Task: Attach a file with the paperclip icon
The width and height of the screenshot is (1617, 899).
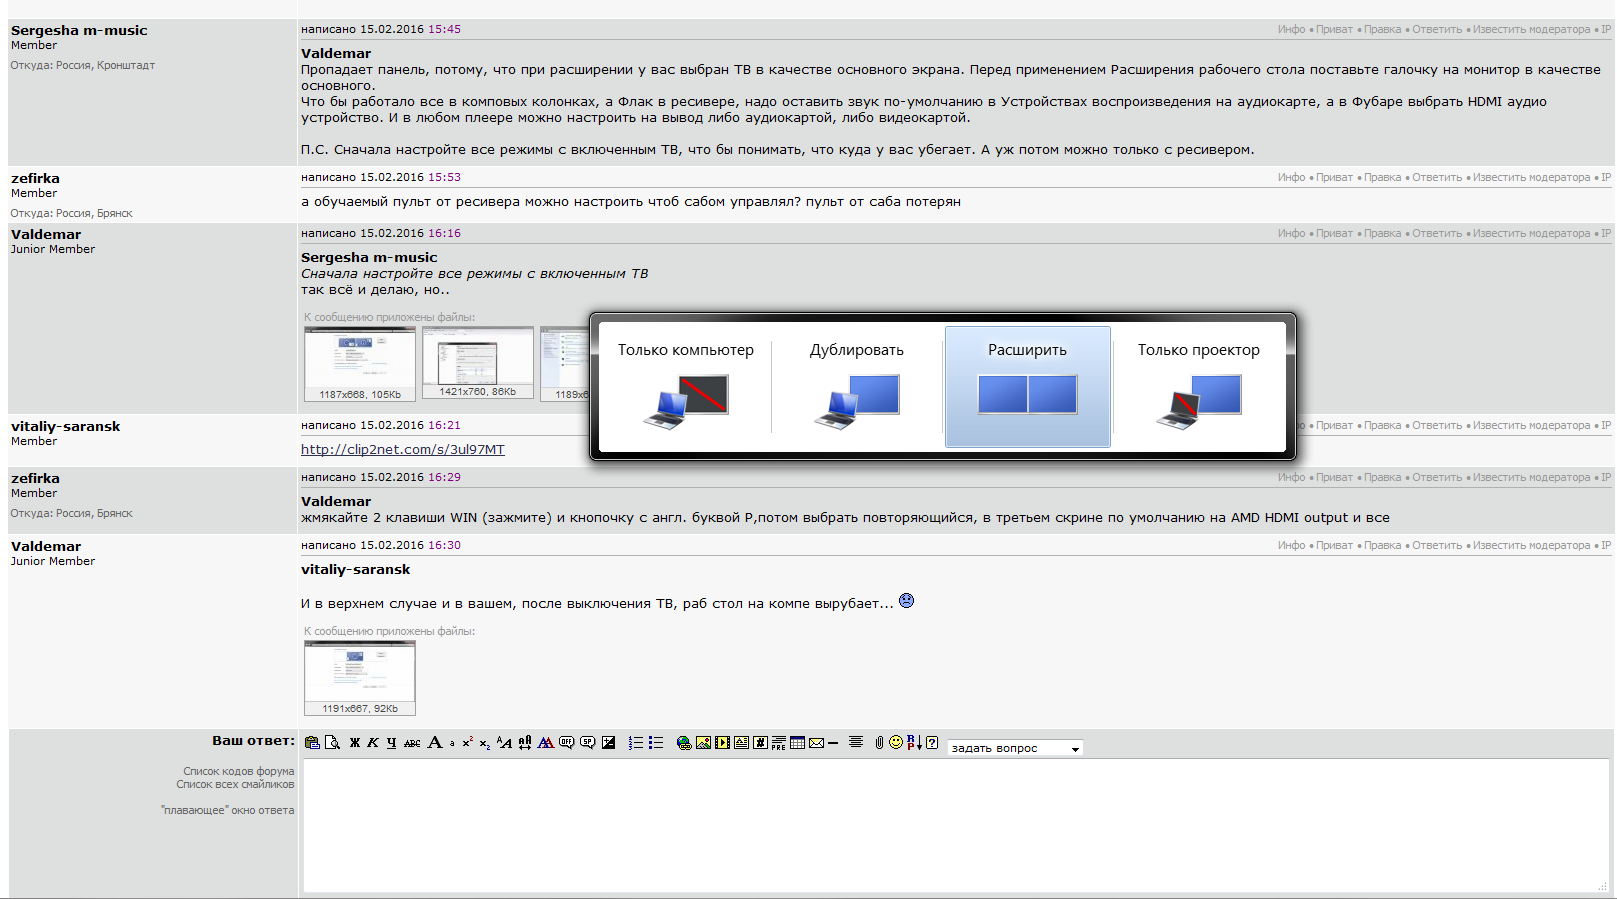Action: 879,742
